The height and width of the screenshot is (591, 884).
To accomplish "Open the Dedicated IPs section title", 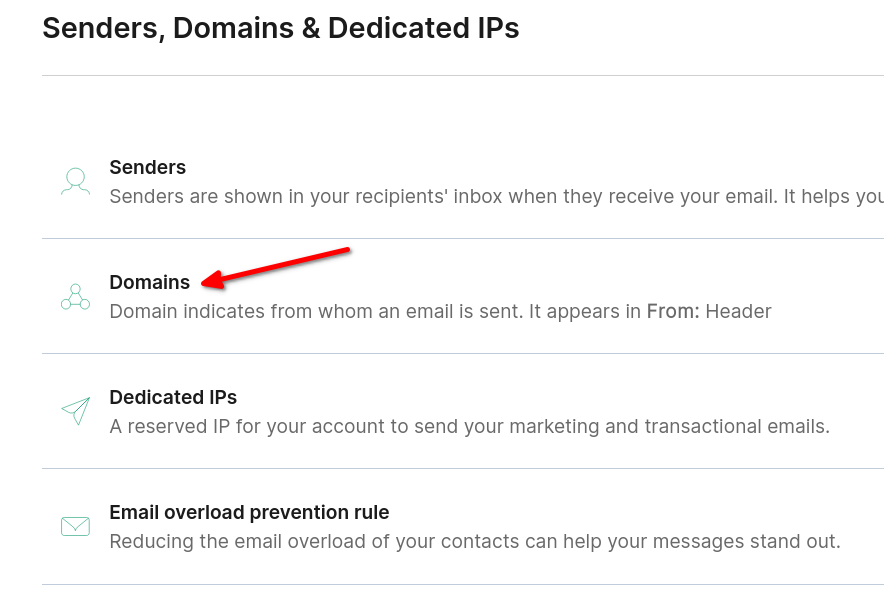I will [x=173, y=398].
